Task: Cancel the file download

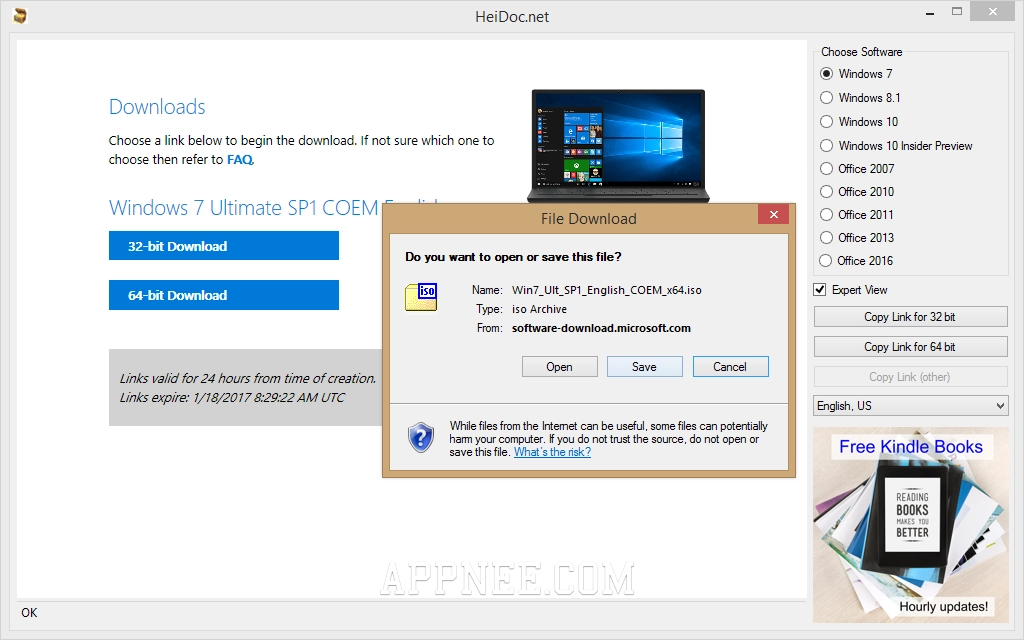Action: pyautogui.click(x=730, y=367)
